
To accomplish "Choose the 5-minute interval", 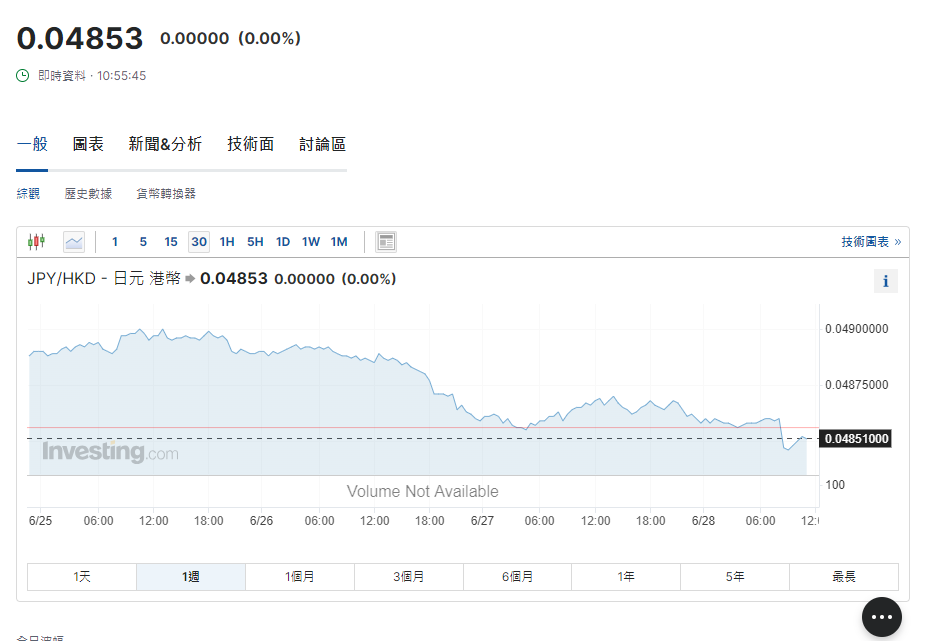I will (143, 242).
